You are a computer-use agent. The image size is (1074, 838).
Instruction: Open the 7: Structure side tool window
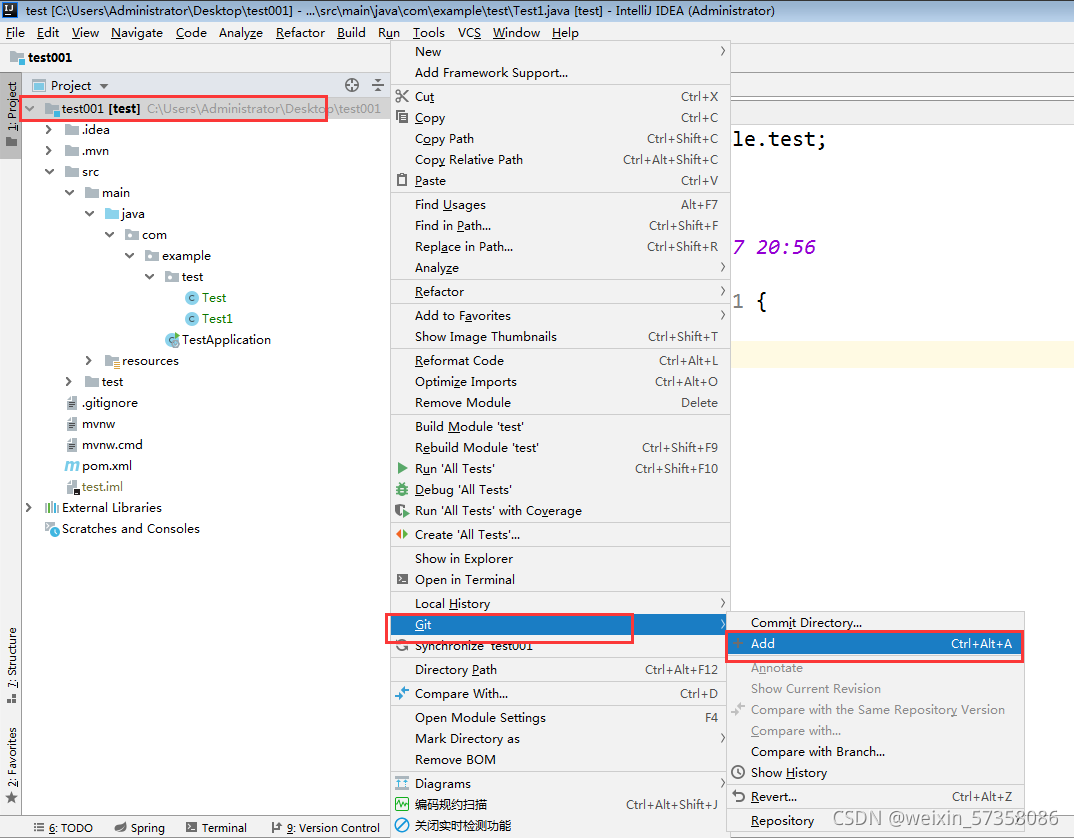coord(11,665)
